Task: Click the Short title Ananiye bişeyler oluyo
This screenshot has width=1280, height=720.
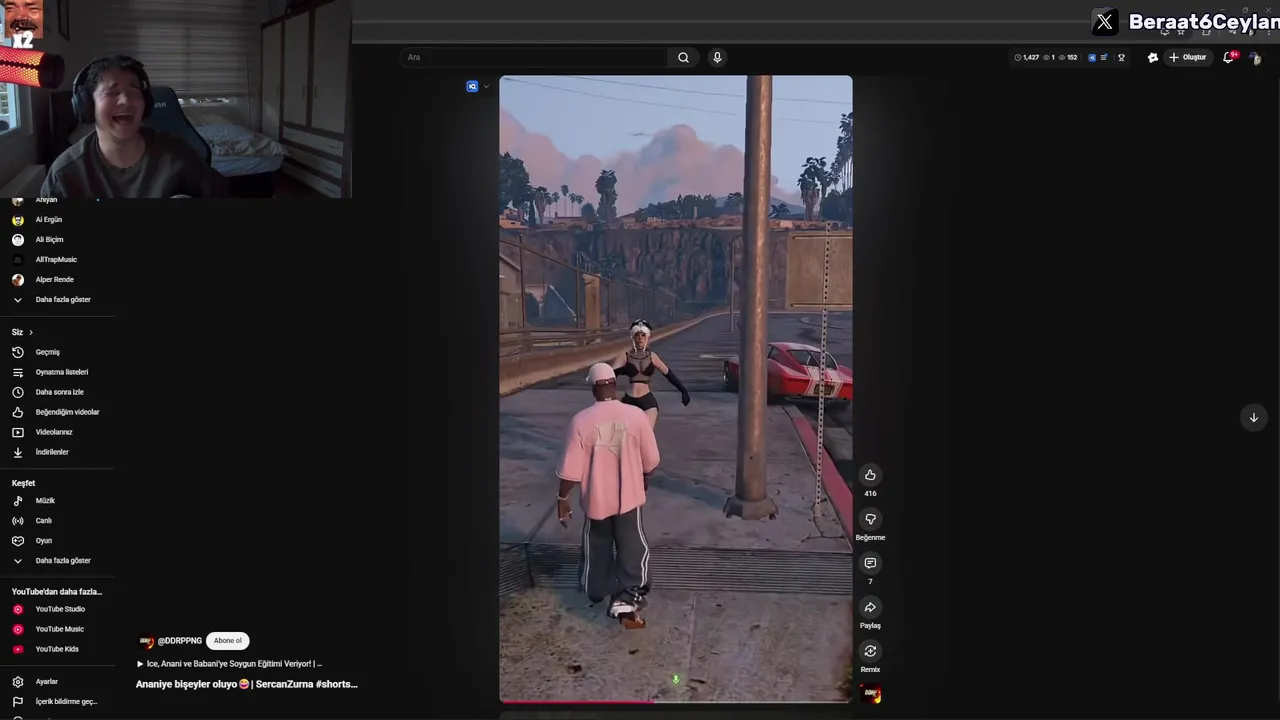Action: pos(246,684)
